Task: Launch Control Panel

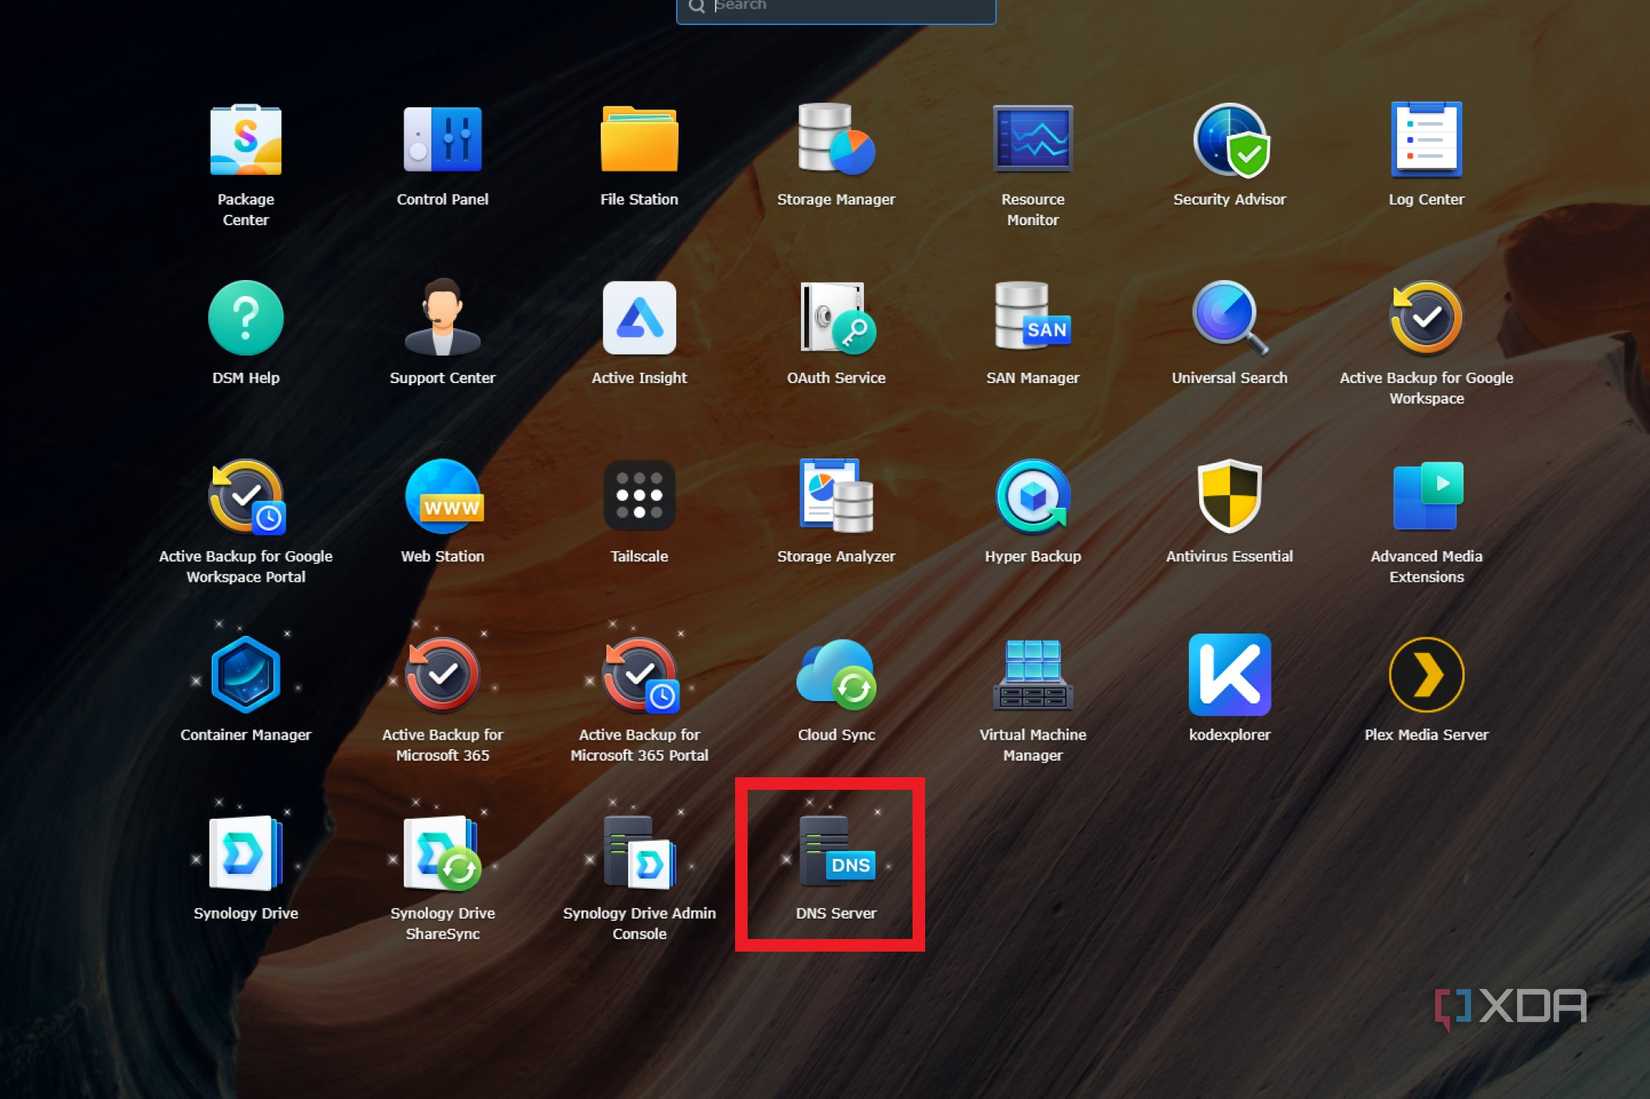Action: [x=442, y=141]
